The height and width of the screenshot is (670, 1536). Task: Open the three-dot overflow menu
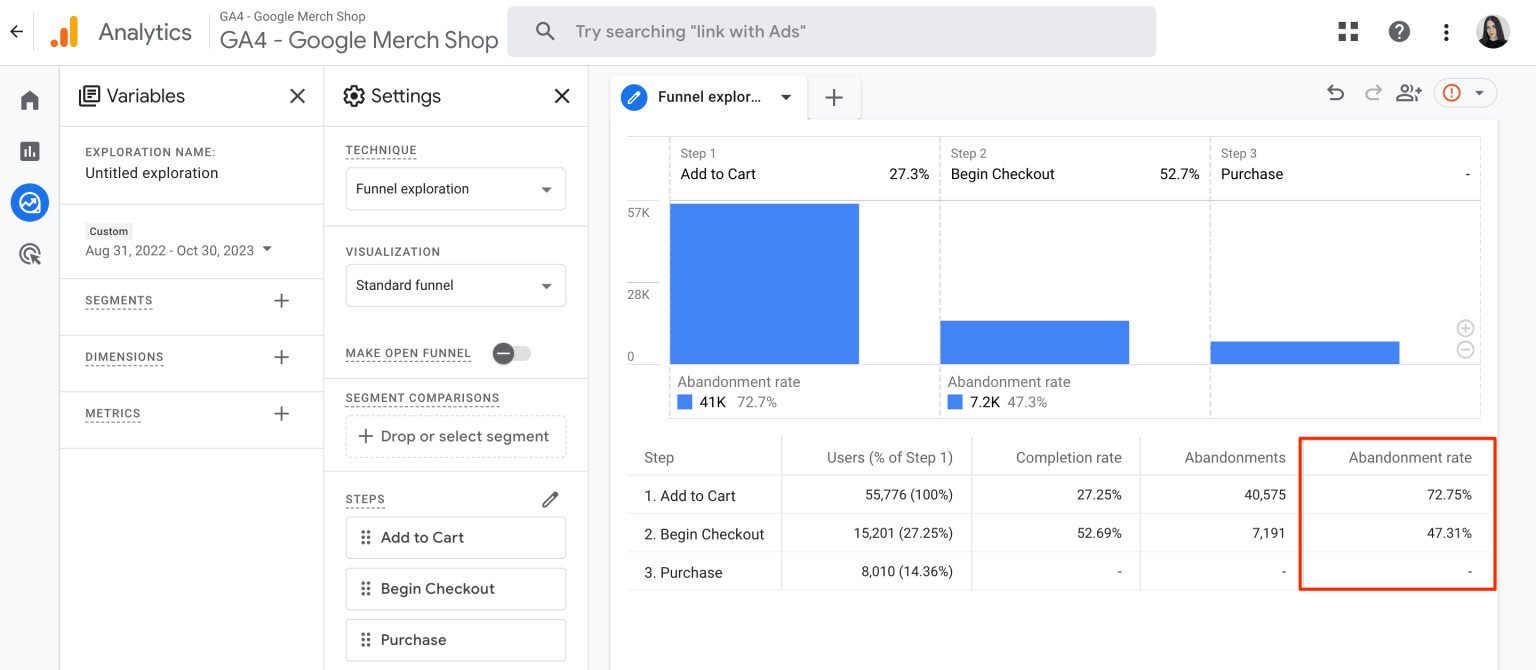pos(1446,31)
